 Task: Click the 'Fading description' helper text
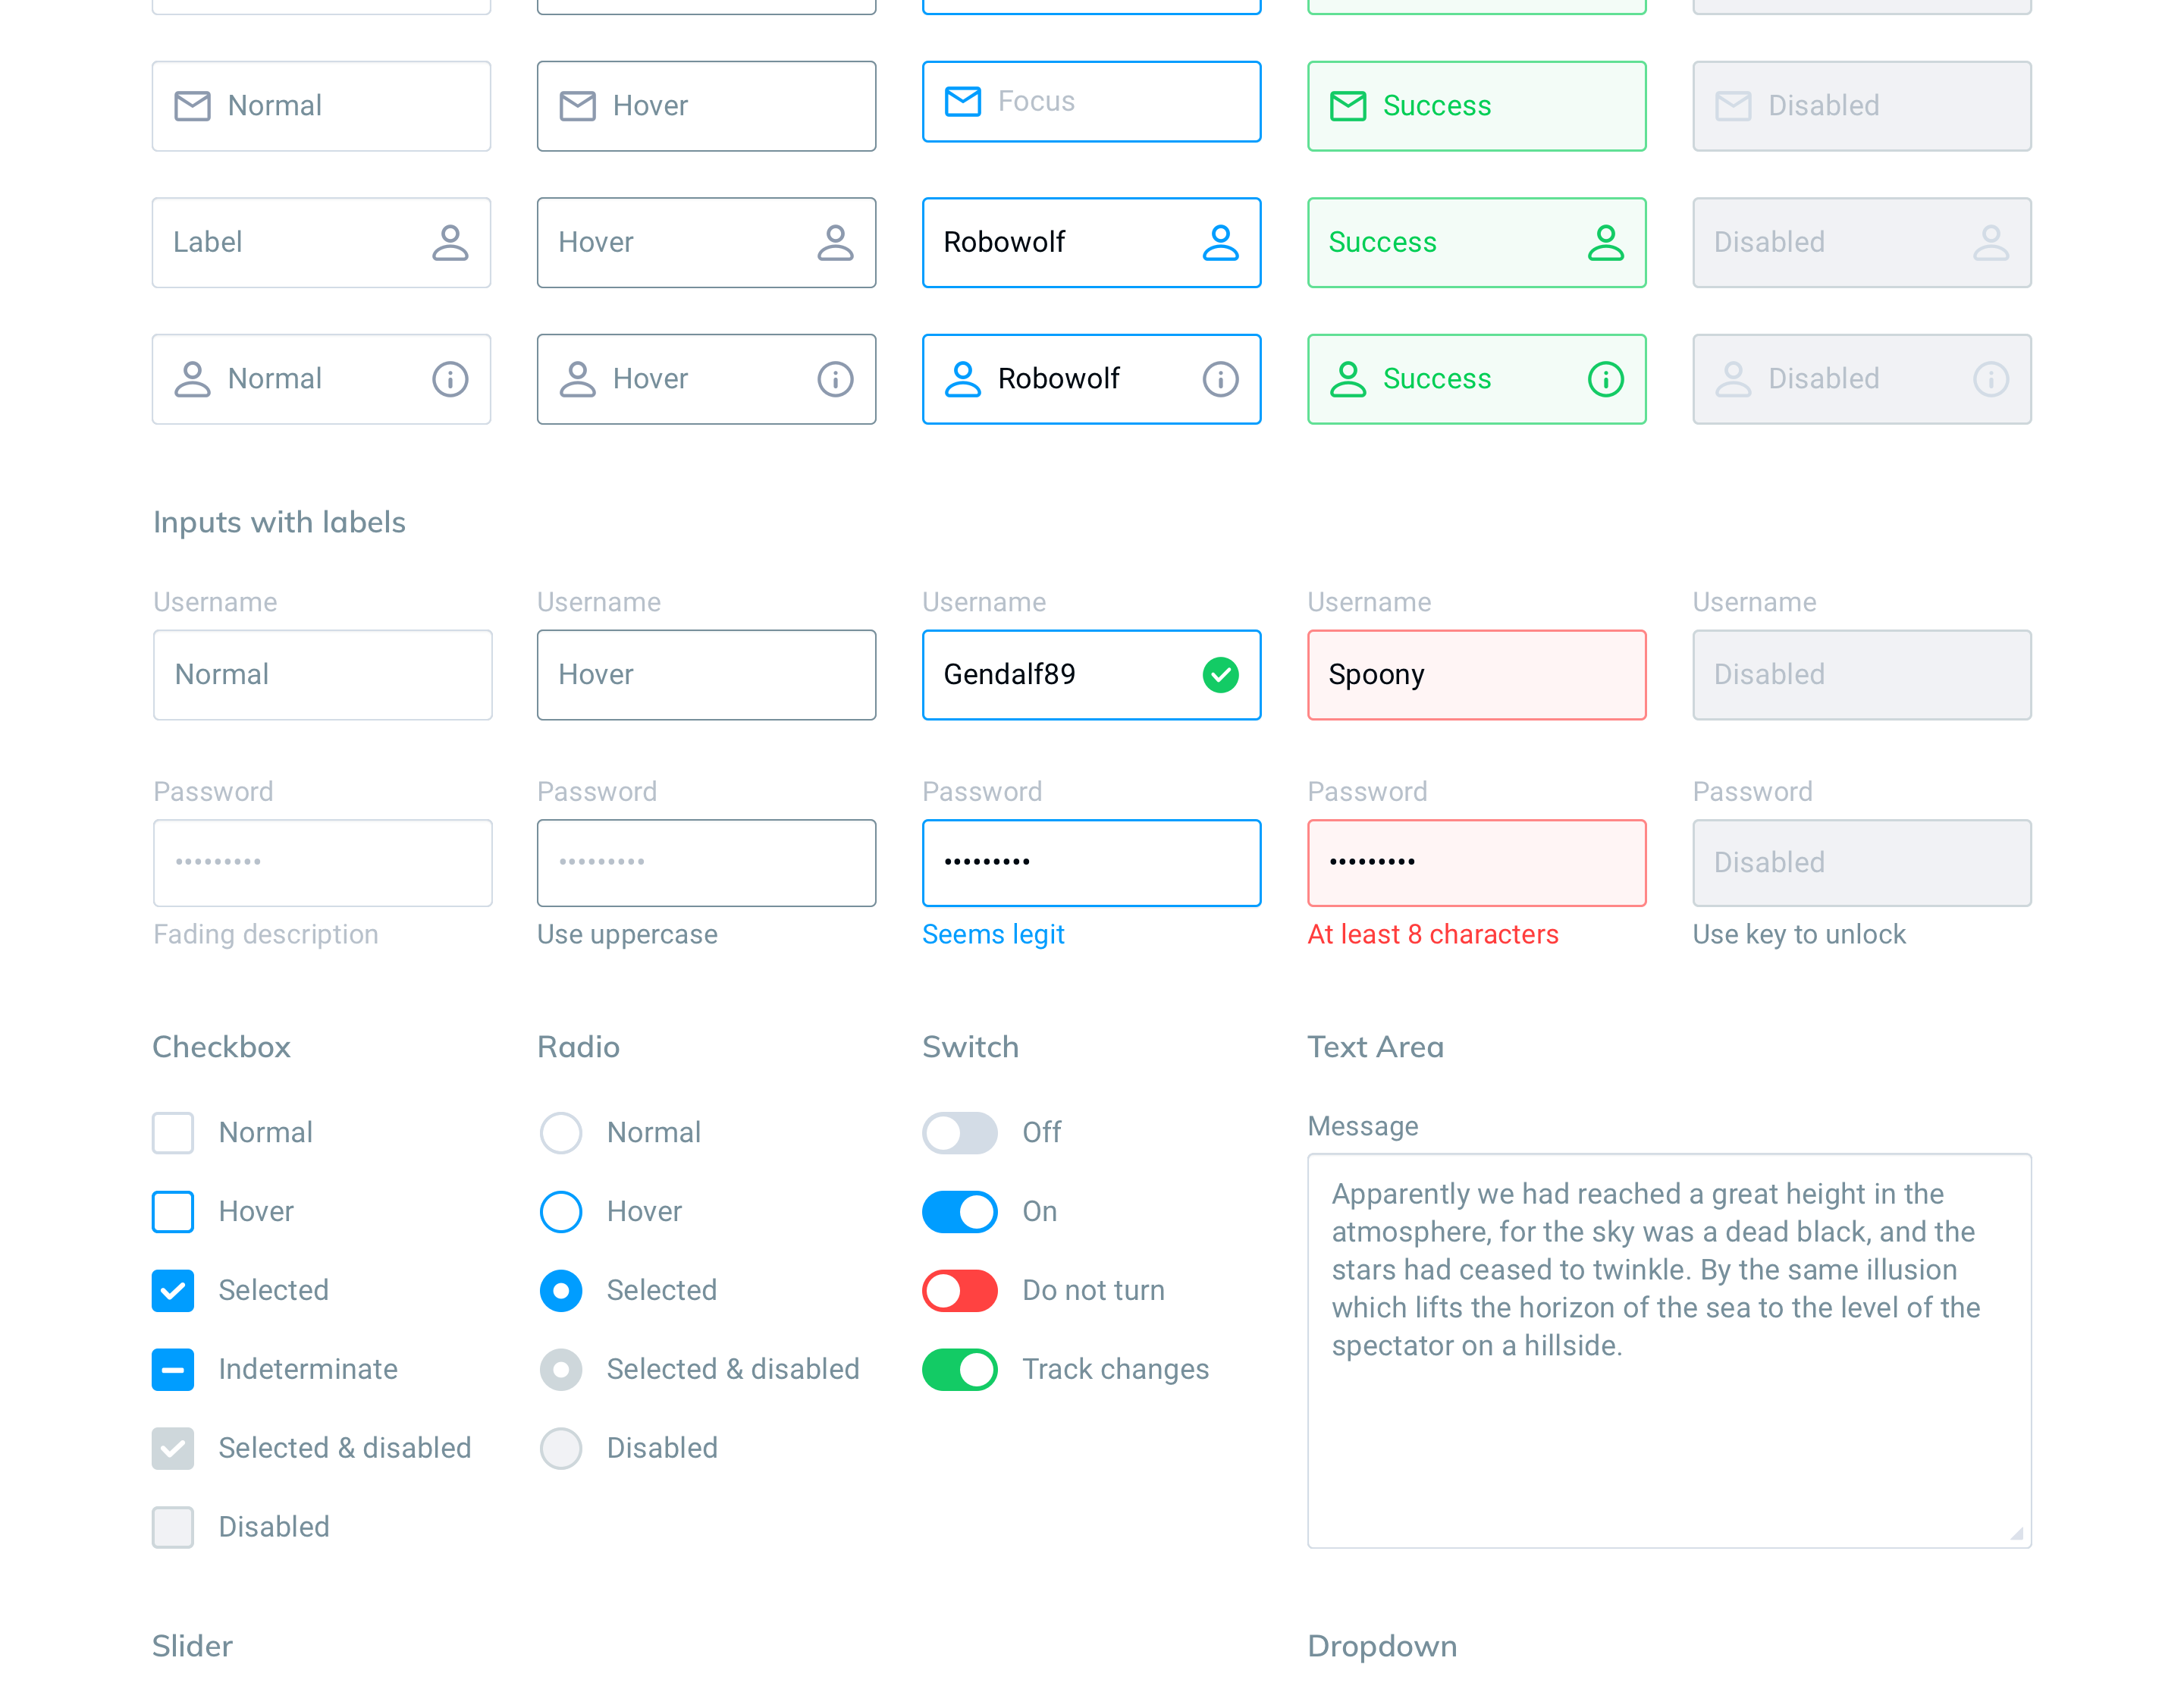click(265, 935)
